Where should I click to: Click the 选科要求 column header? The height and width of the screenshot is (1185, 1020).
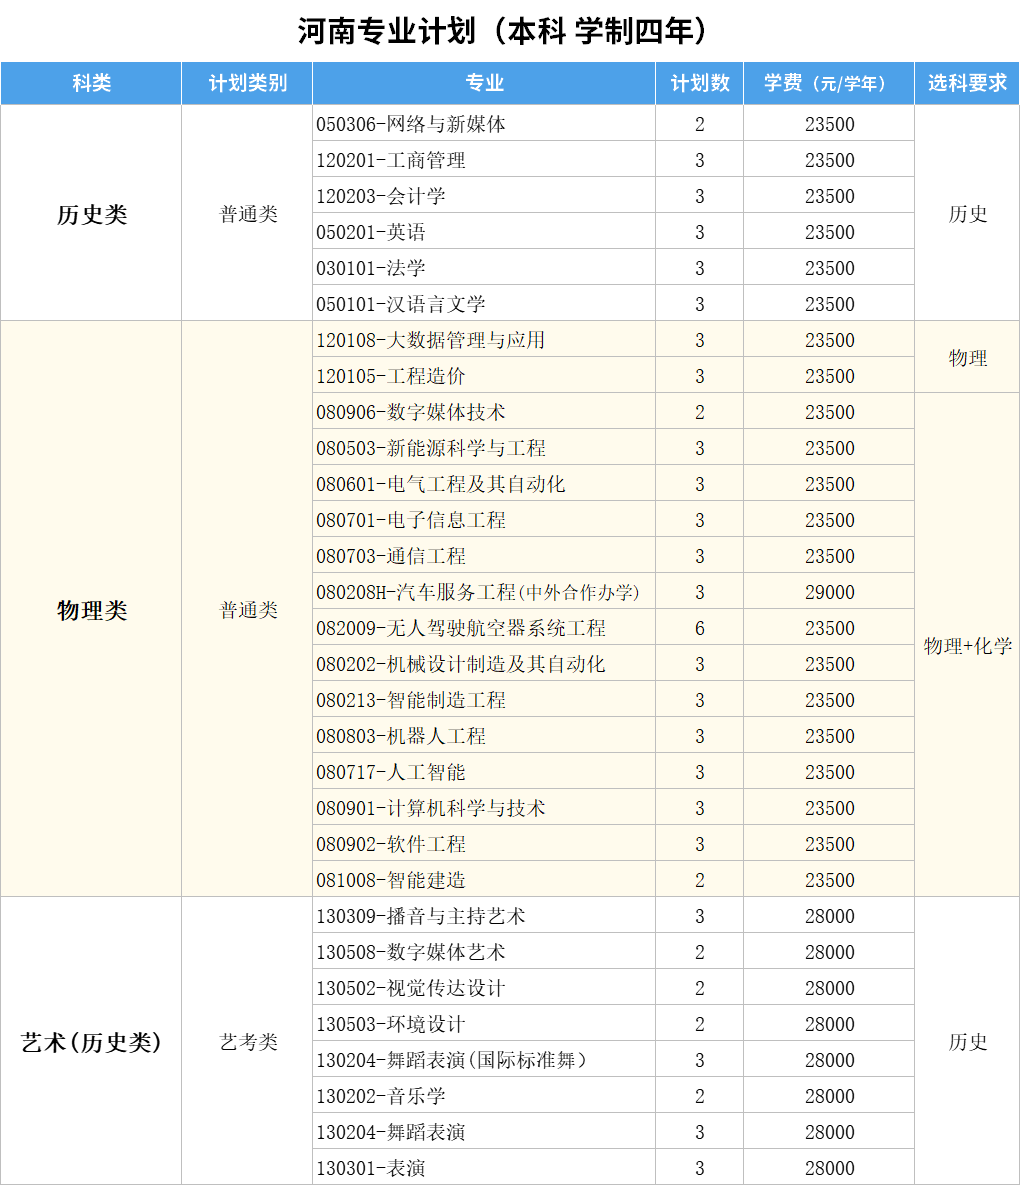click(967, 83)
